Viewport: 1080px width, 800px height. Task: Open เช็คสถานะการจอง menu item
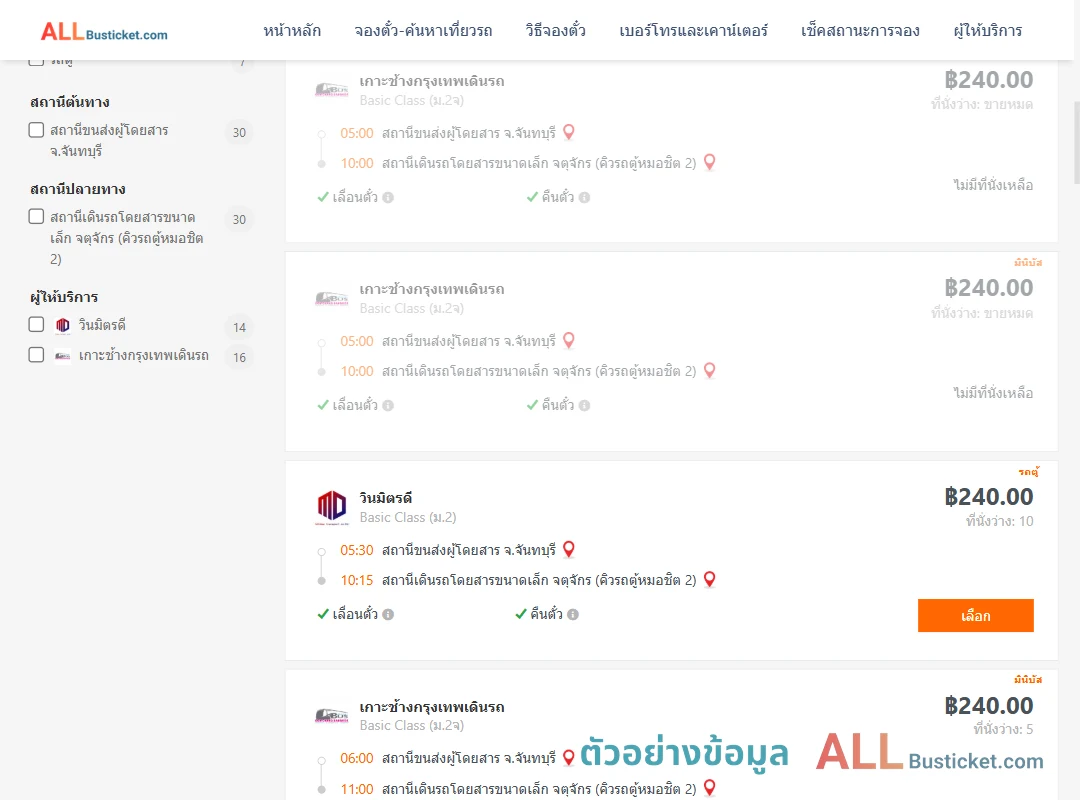tap(860, 30)
